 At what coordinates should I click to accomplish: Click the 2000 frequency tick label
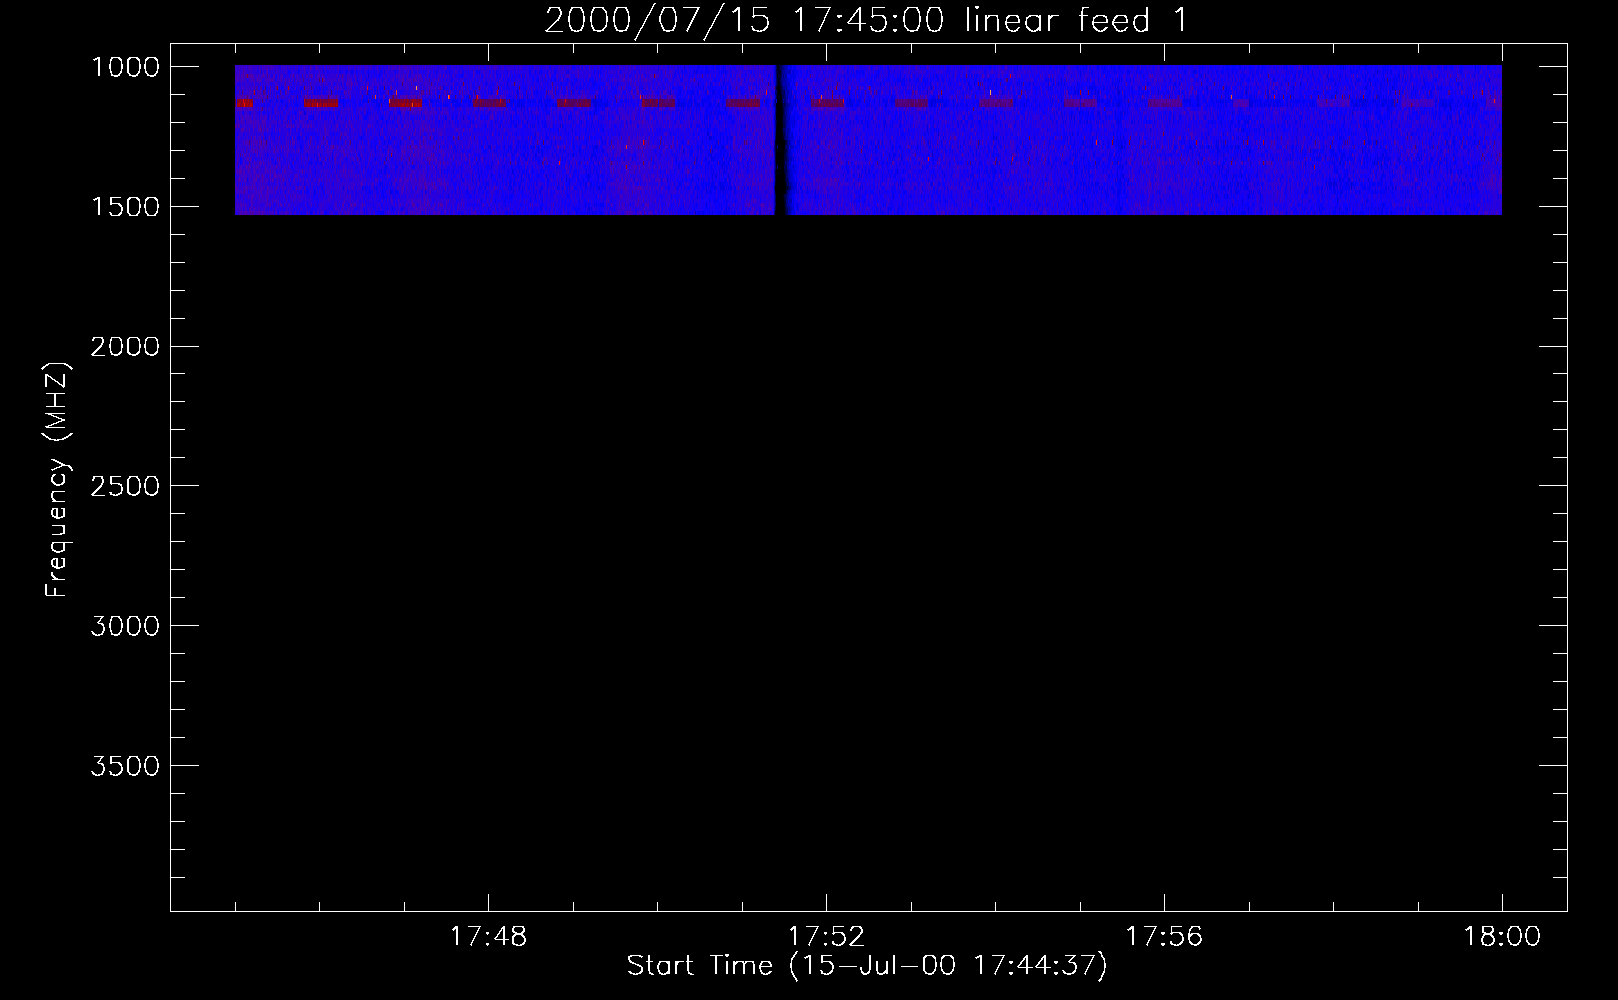[x=126, y=347]
